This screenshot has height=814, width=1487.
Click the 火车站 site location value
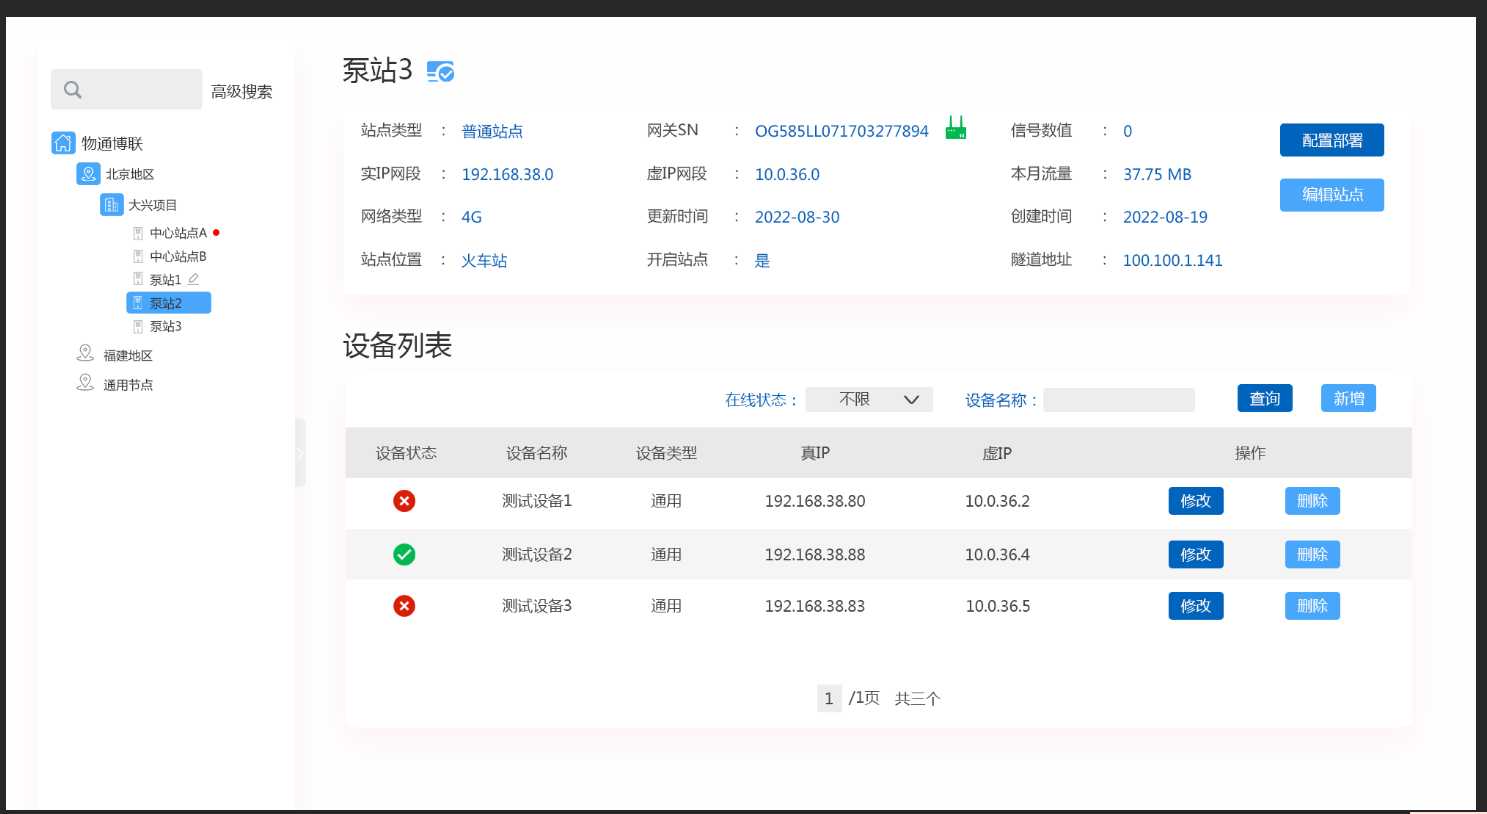tap(484, 260)
